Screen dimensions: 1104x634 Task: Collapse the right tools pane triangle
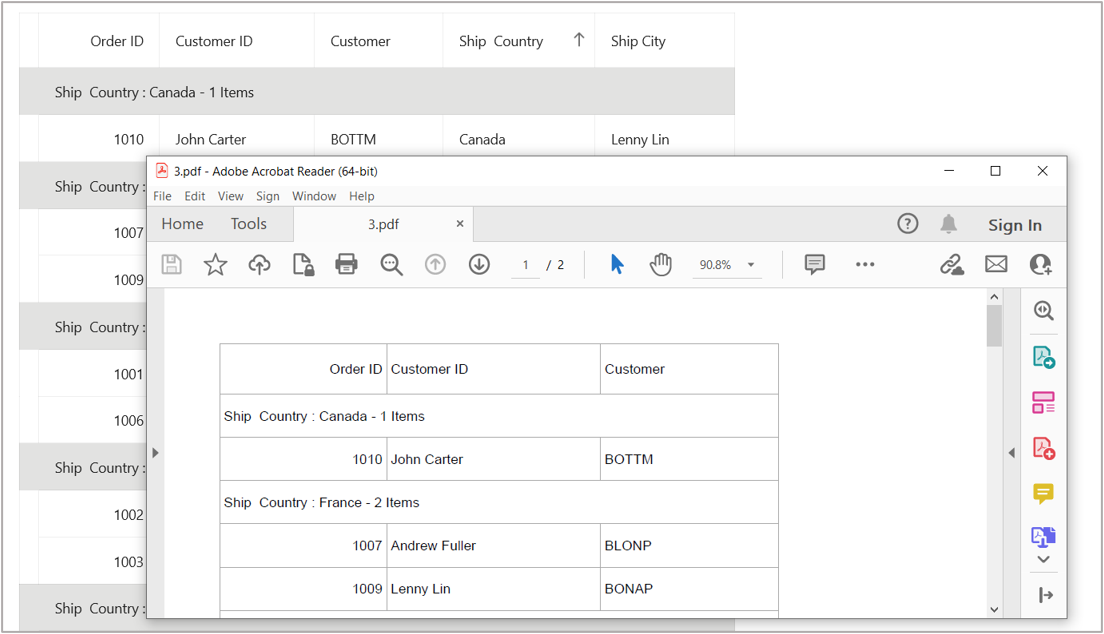[x=1012, y=453]
